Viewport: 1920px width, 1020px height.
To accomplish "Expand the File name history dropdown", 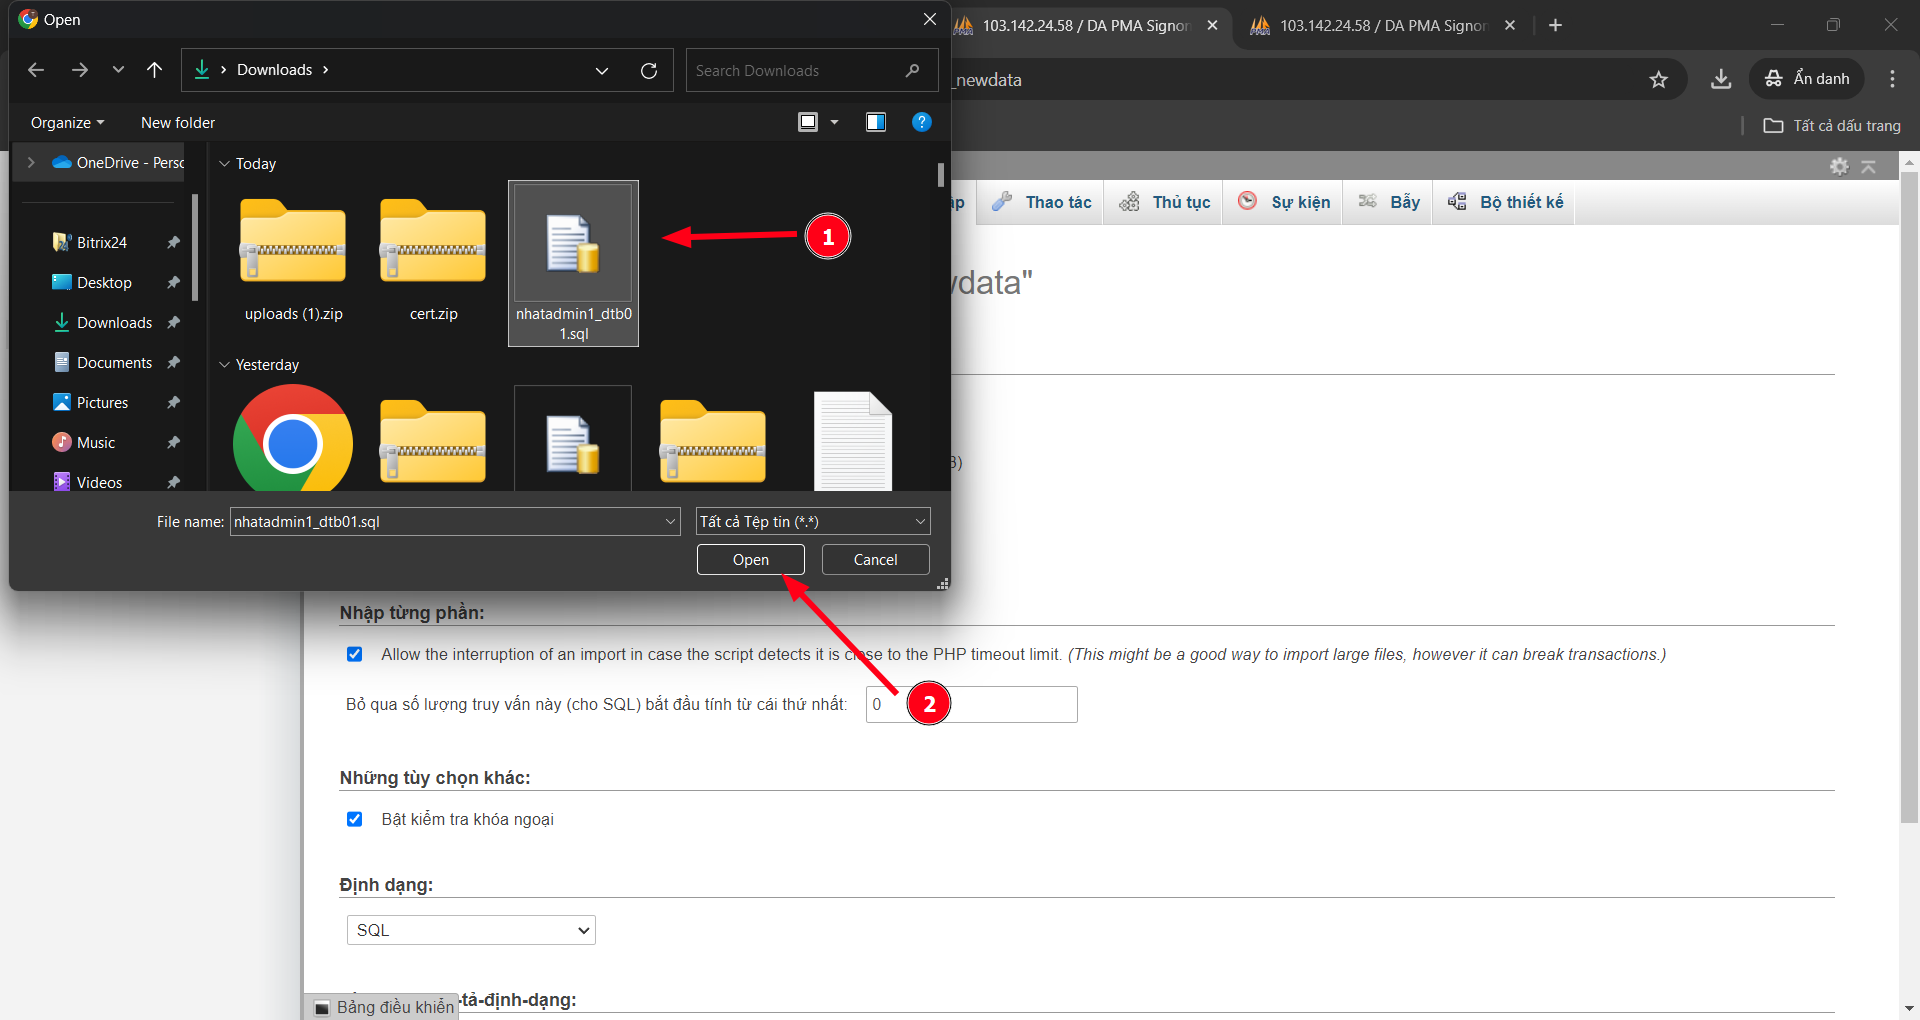I will pos(670,521).
